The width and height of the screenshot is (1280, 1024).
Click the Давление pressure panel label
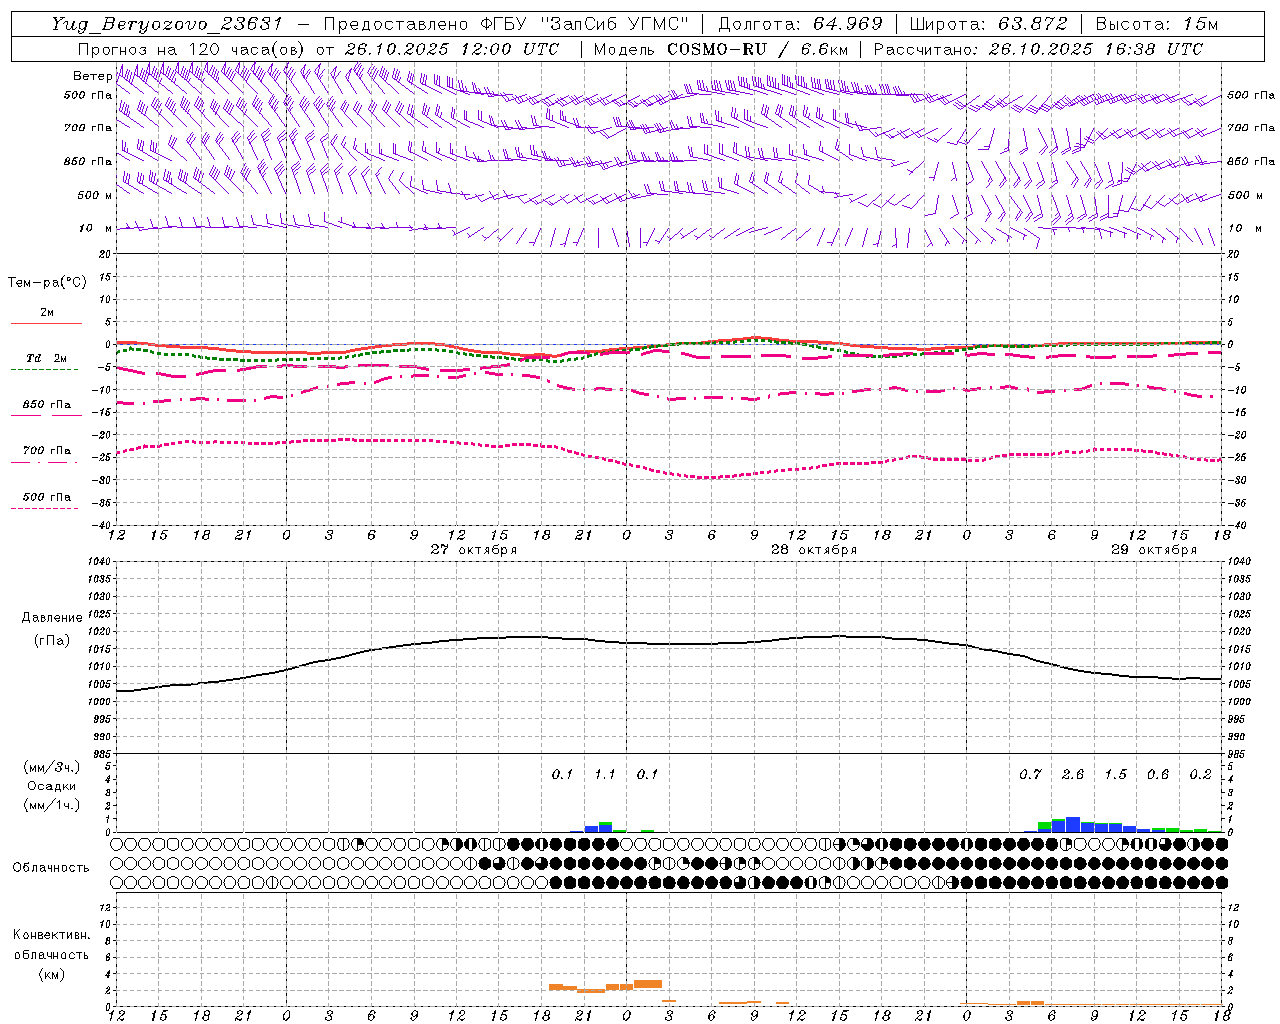click(52, 618)
